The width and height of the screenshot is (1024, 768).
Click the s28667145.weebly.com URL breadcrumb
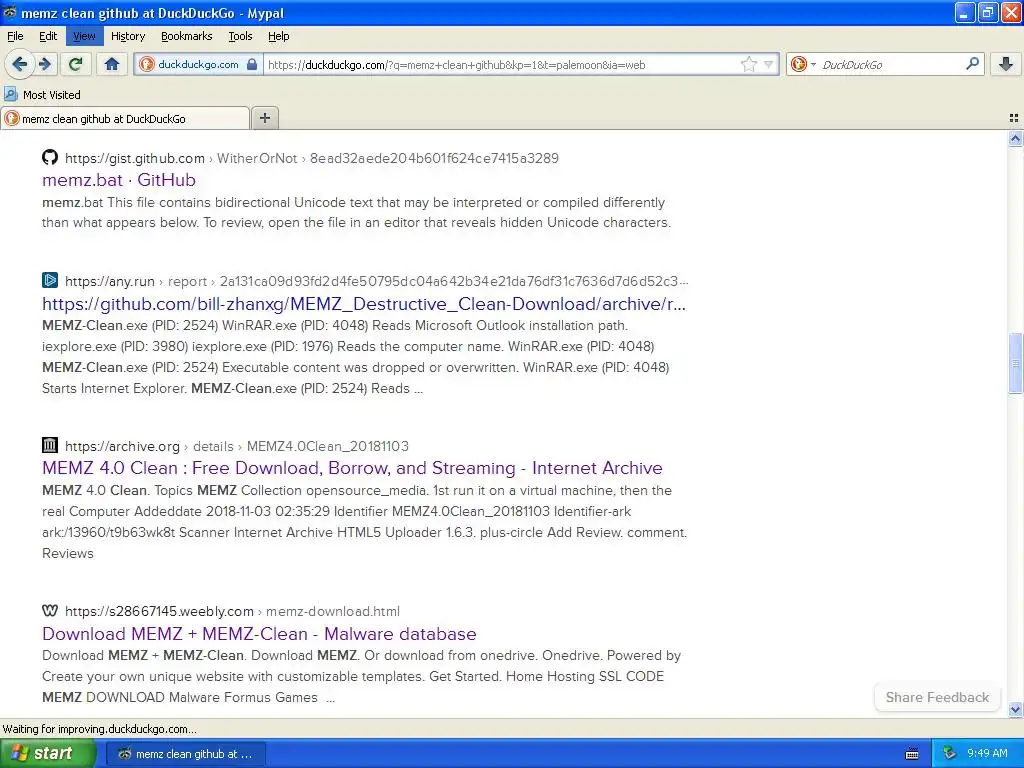159,611
